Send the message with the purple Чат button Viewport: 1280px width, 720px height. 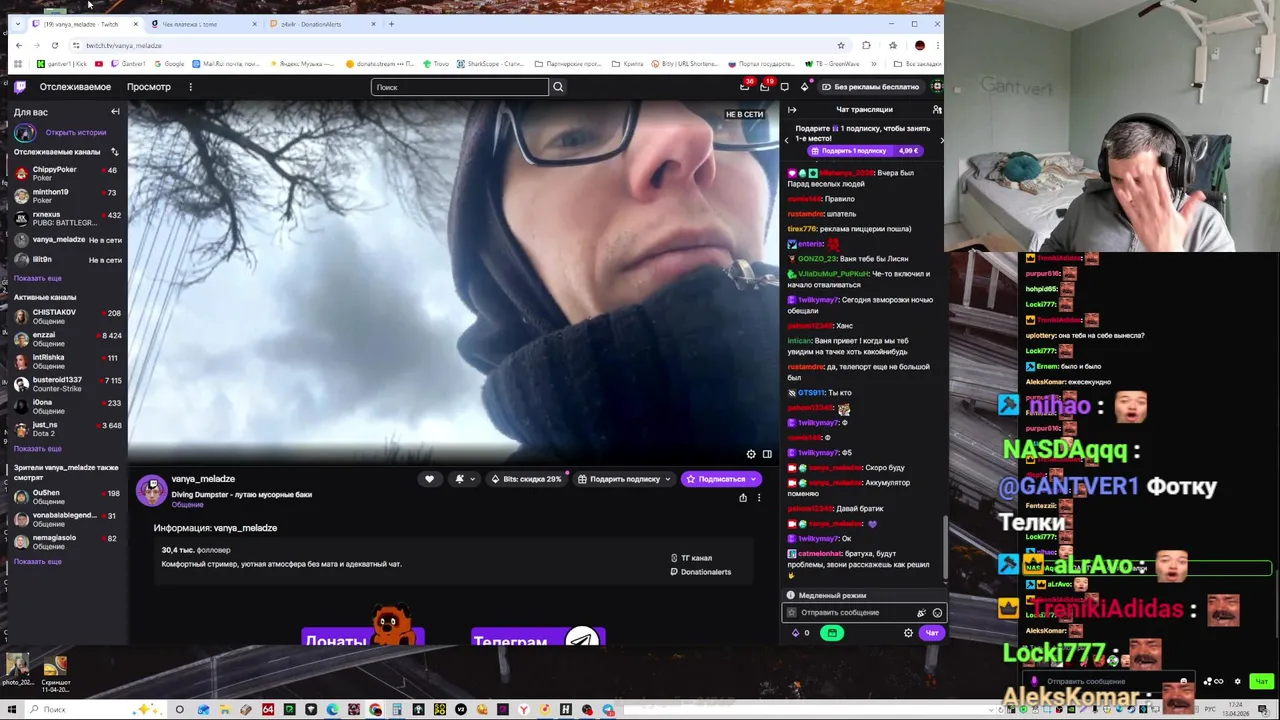pos(931,633)
